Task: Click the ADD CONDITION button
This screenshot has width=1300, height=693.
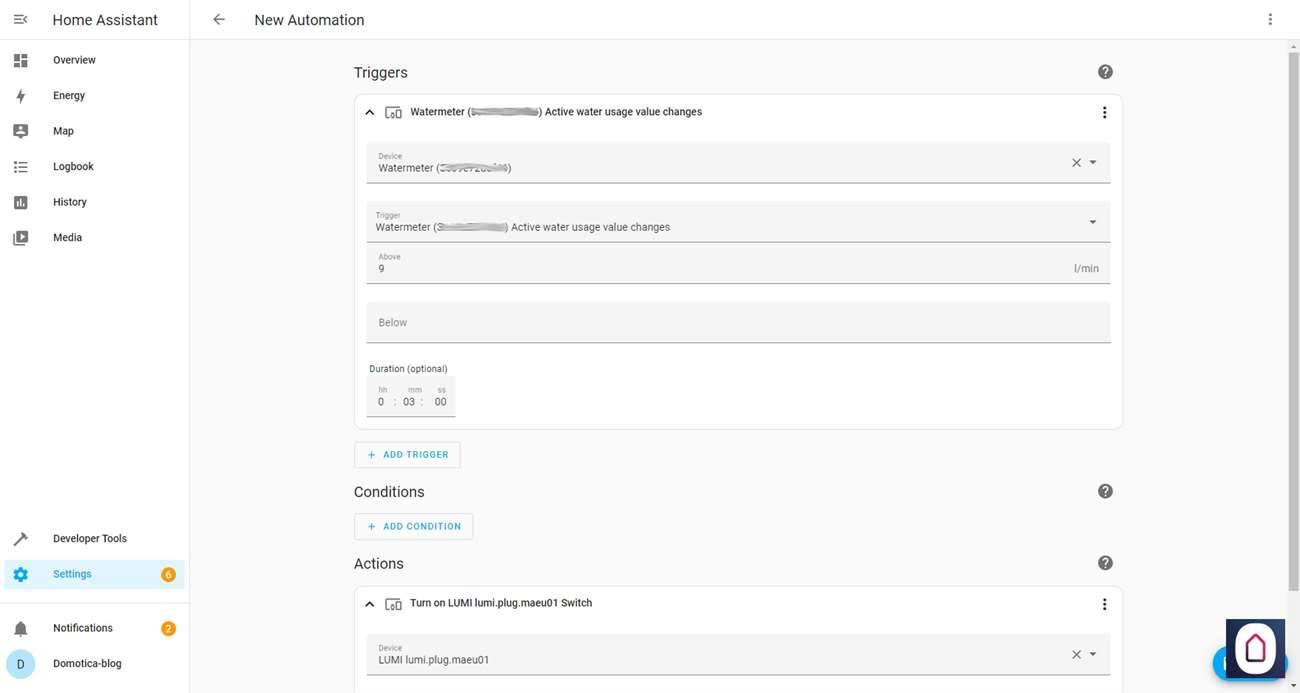Action: [x=413, y=527]
